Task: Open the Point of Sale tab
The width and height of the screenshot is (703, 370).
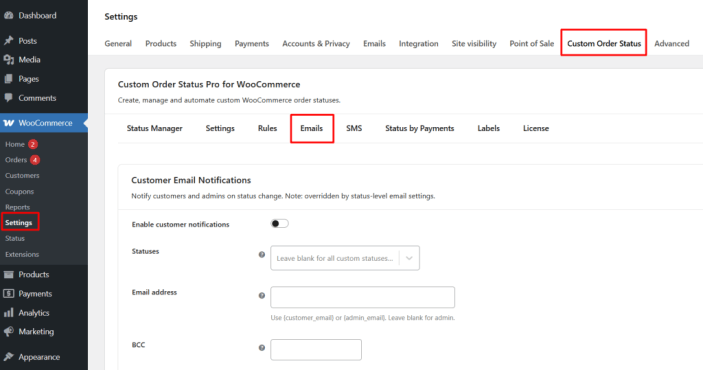Action: pyautogui.click(x=532, y=44)
